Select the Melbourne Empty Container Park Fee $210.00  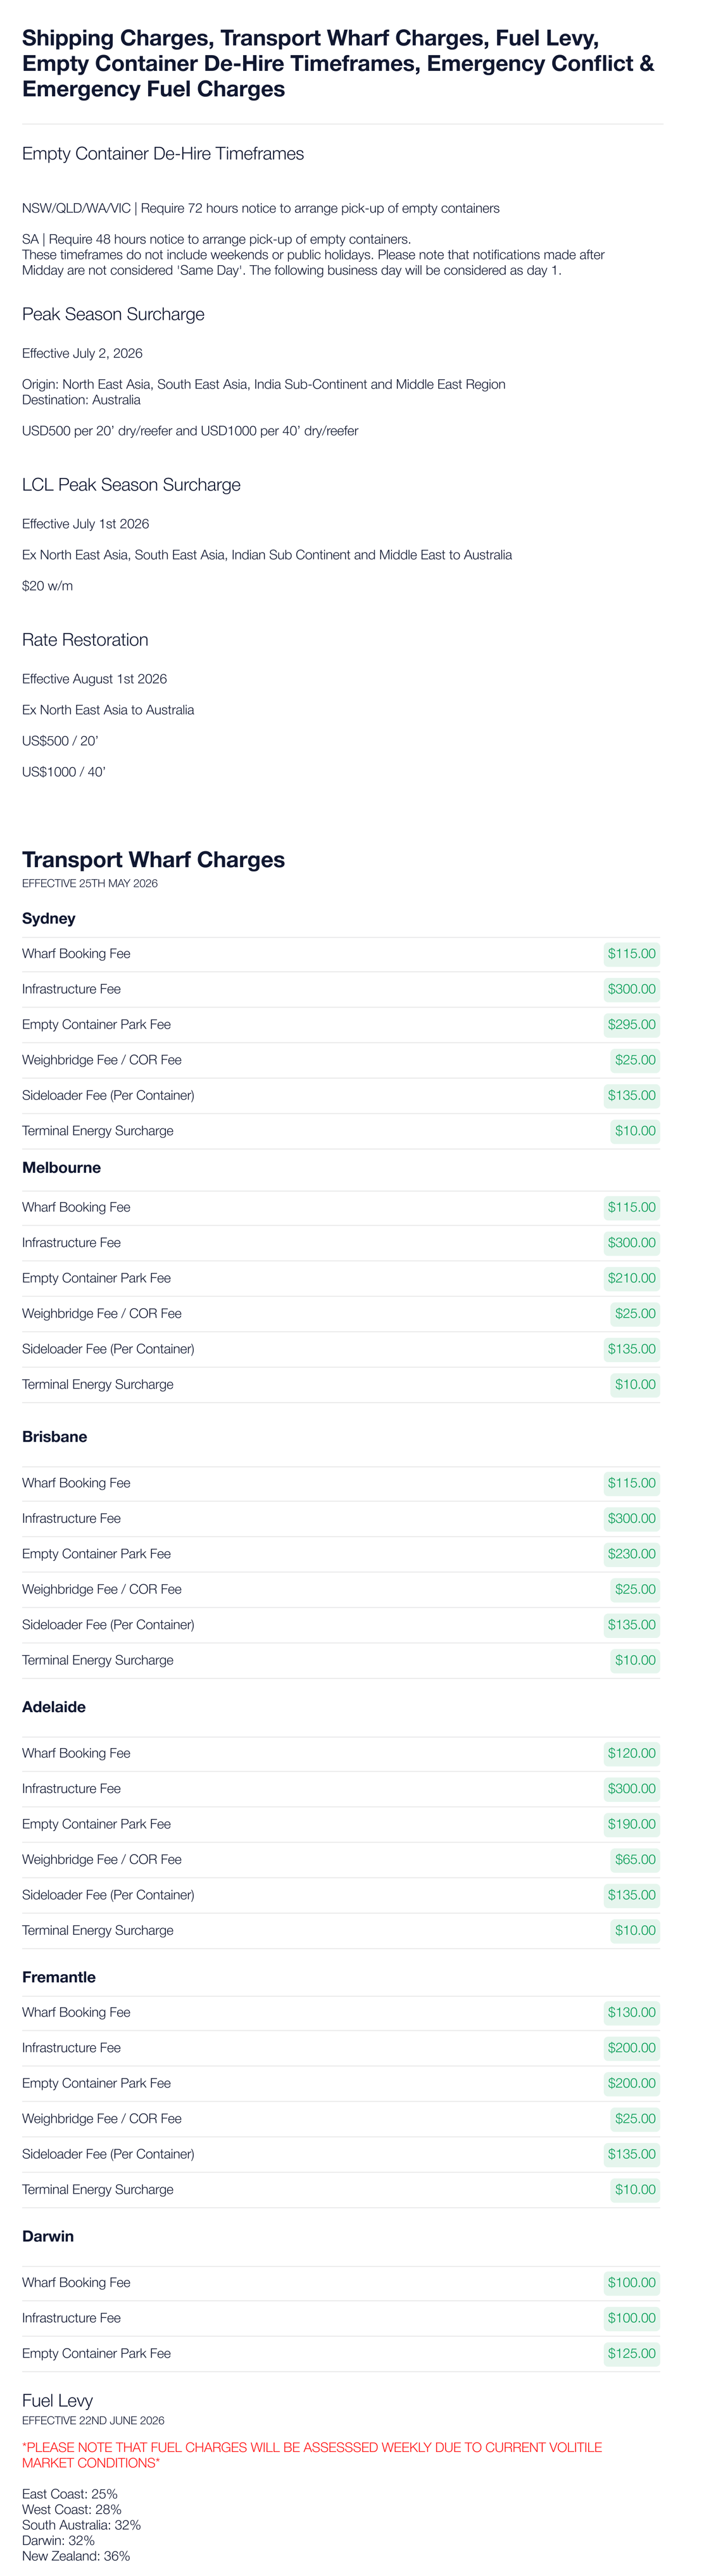click(631, 1278)
